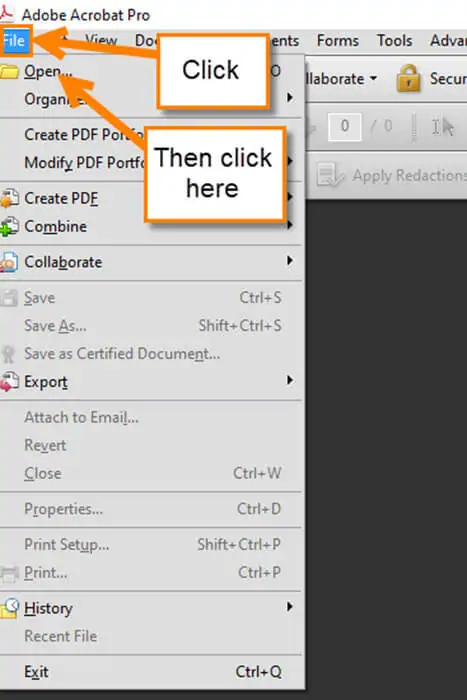The height and width of the screenshot is (700, 467).
Task: Select the text cursor Select tool icon
Action: (x=443, y=127)
